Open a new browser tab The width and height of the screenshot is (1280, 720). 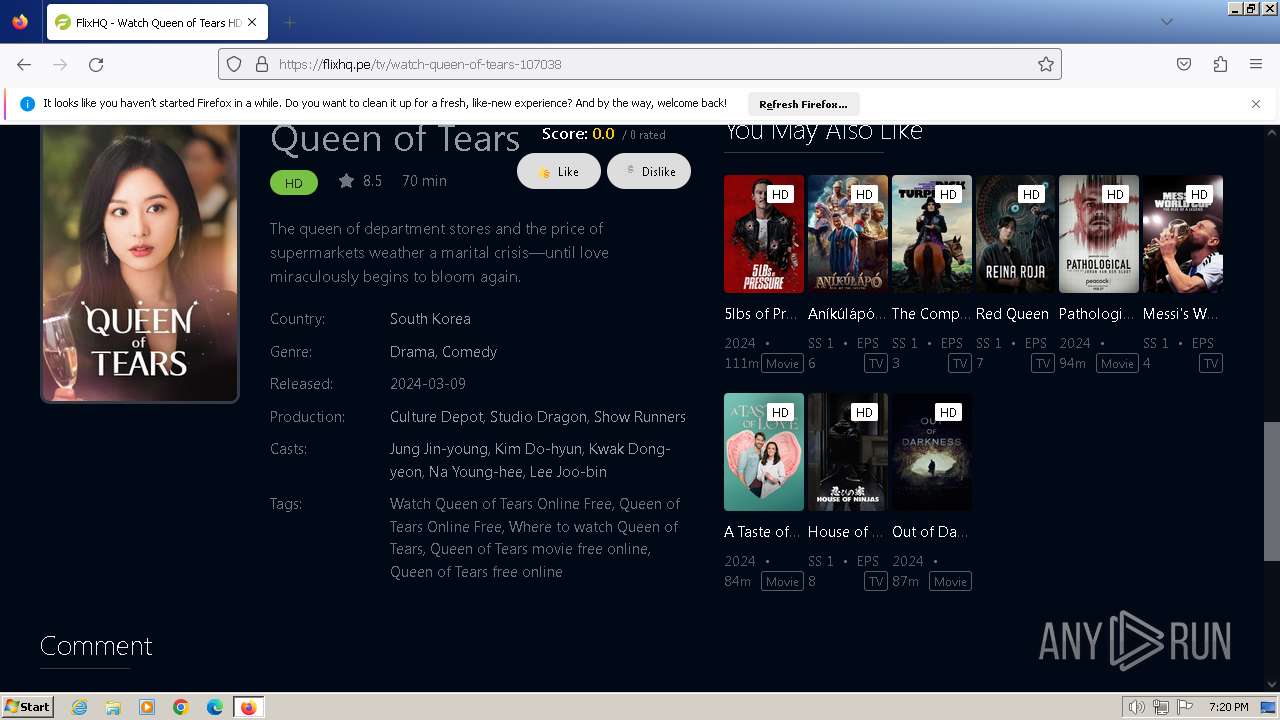(289, 22)
